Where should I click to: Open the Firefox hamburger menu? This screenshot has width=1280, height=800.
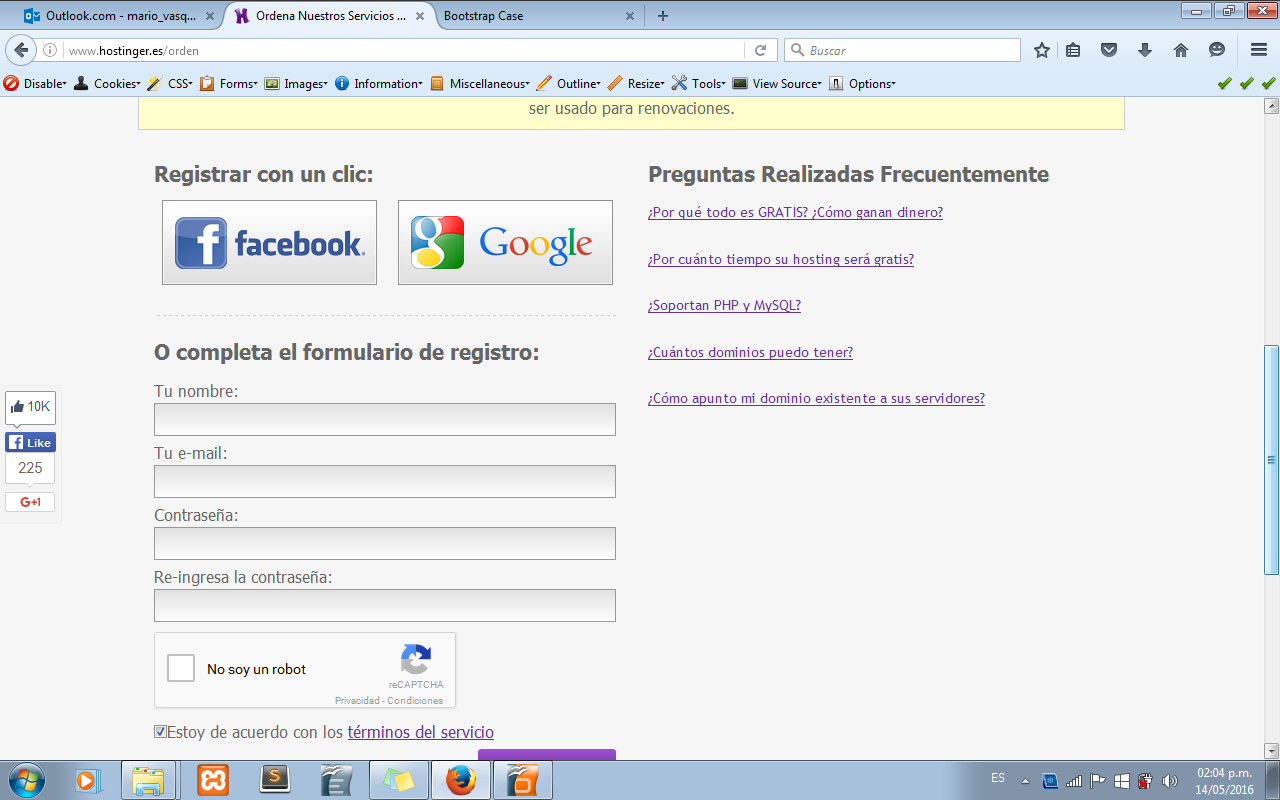pos(1258,50)
